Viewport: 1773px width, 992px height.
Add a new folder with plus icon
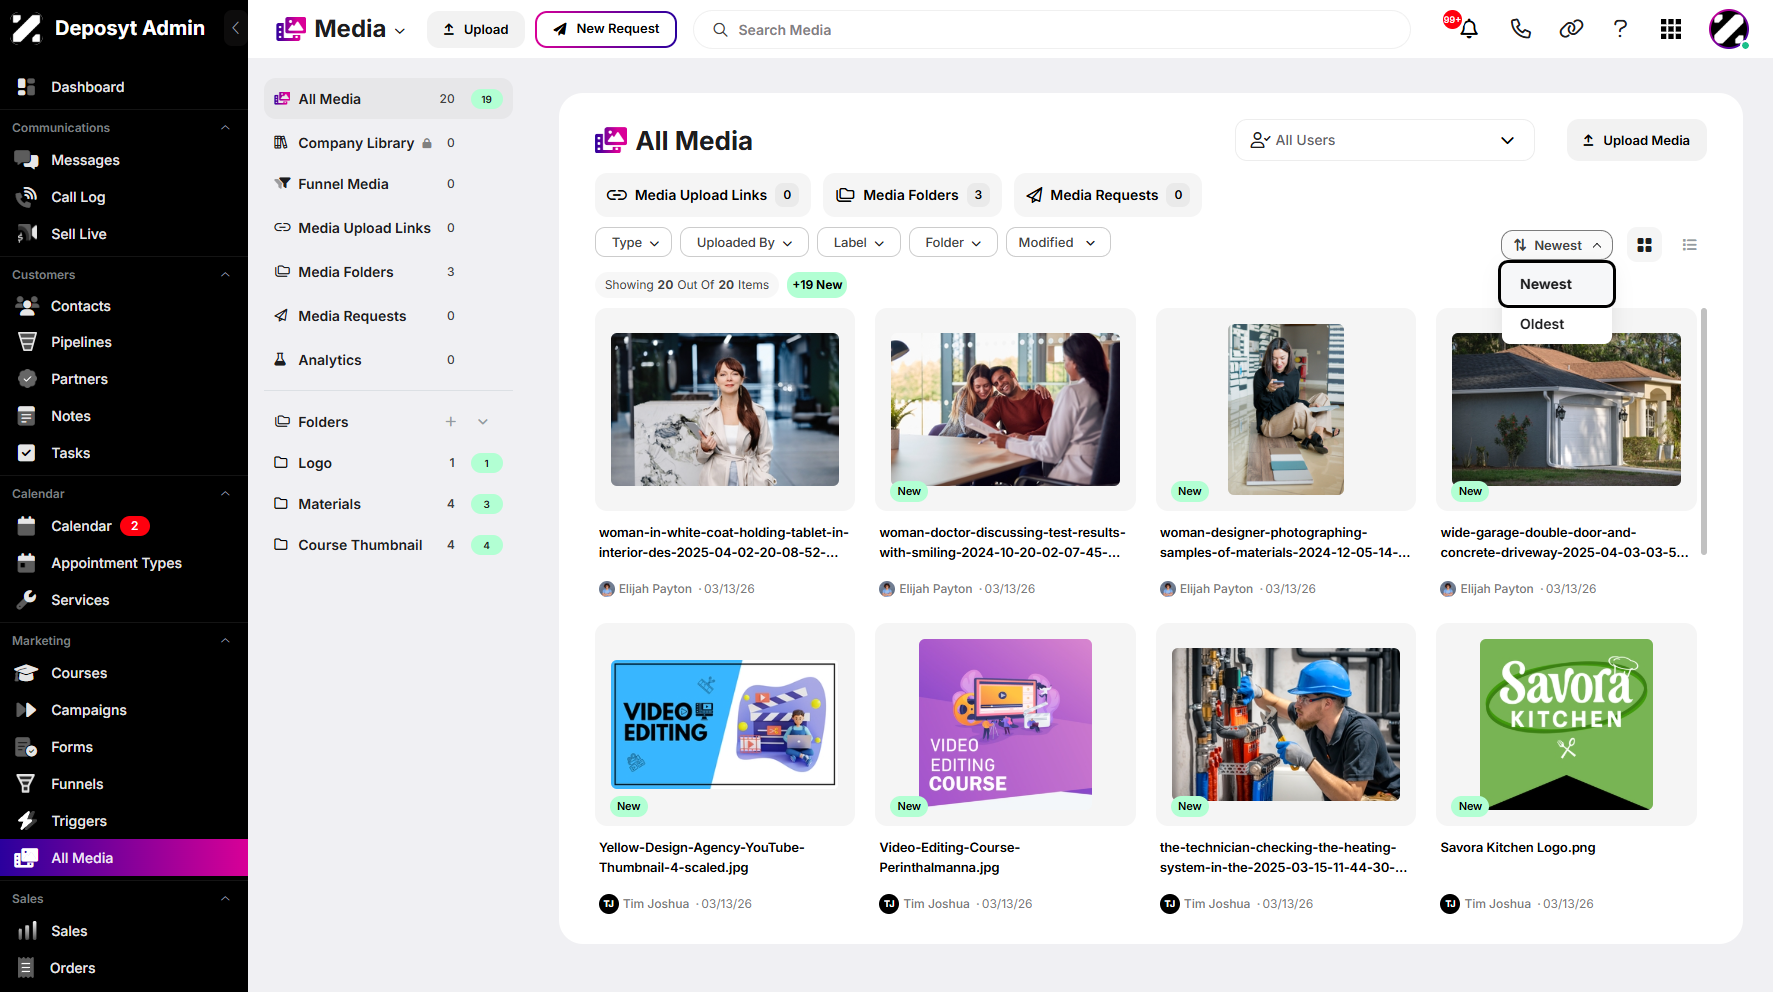451,422
